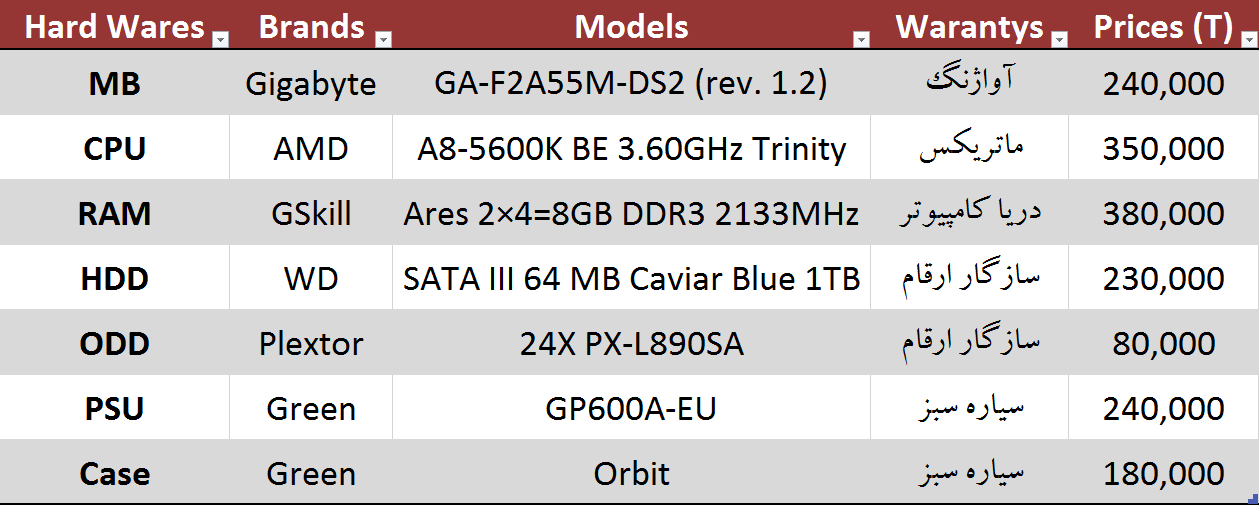Expand the Prices (T) filter arrow
The width and height of the screenshot is (1259, 505).
click(x=1248, y=39)
